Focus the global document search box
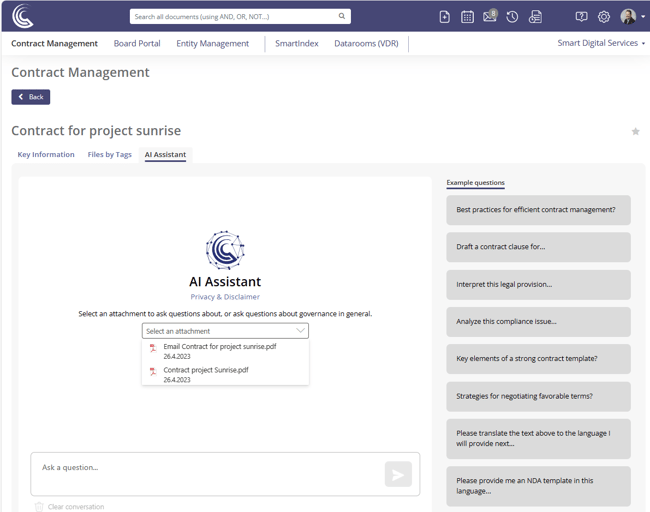 point(240,17)
